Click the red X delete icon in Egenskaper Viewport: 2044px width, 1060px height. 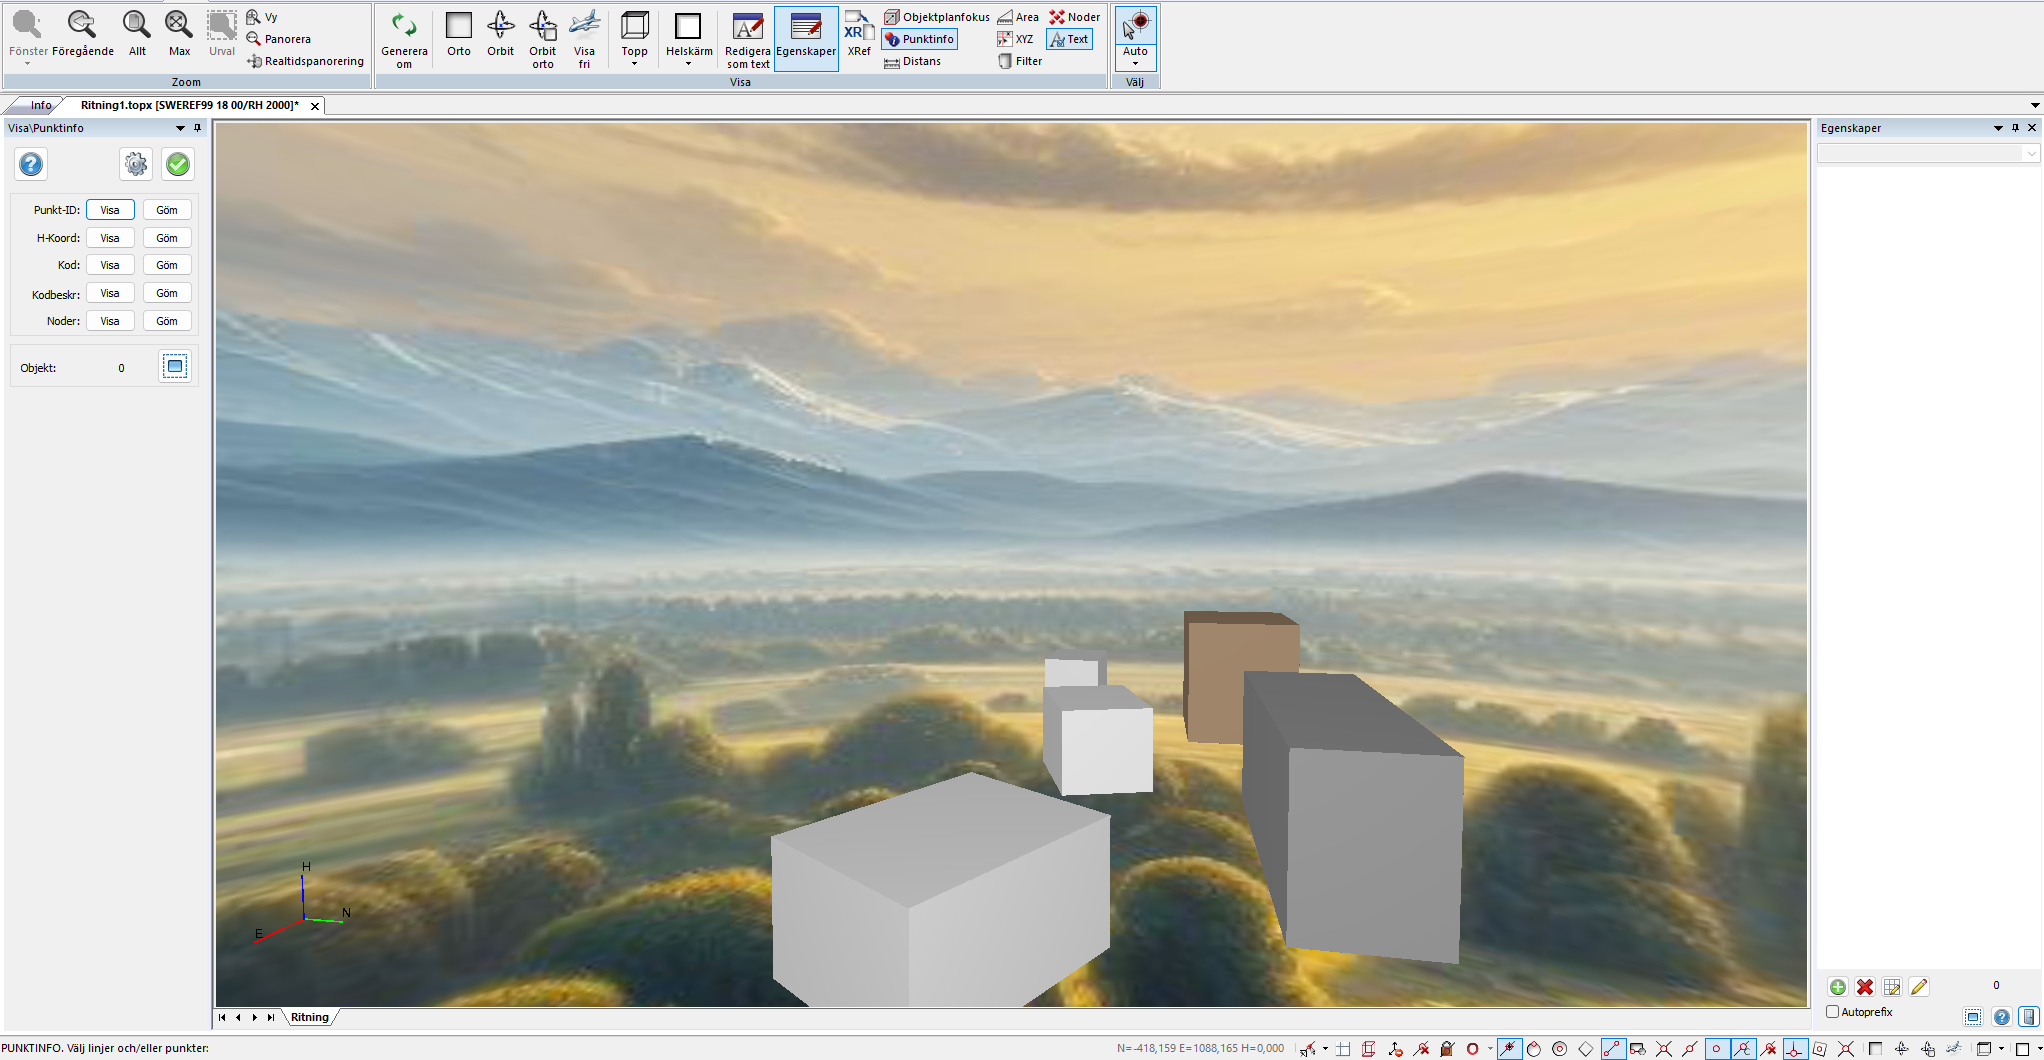1865,987
